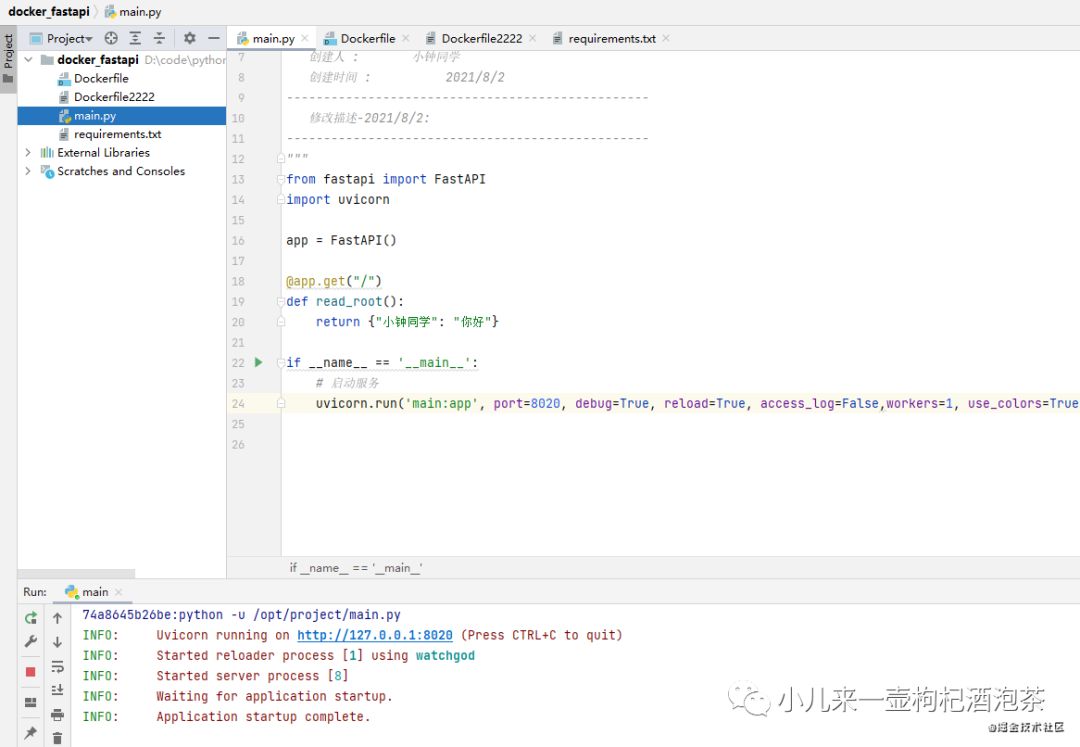This screenshot has width=1080, height=747.
Task: Click the green run gutter arrow
Action: pos(258,362)
